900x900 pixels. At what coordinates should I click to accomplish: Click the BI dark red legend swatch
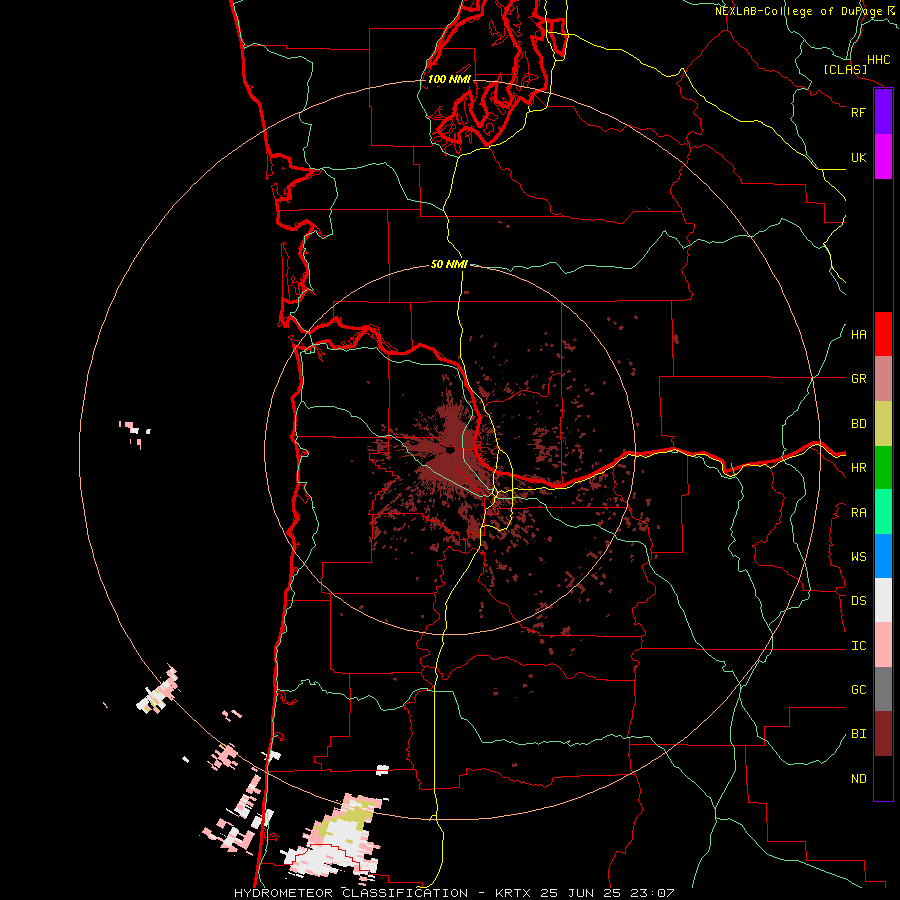coord(883,734)
